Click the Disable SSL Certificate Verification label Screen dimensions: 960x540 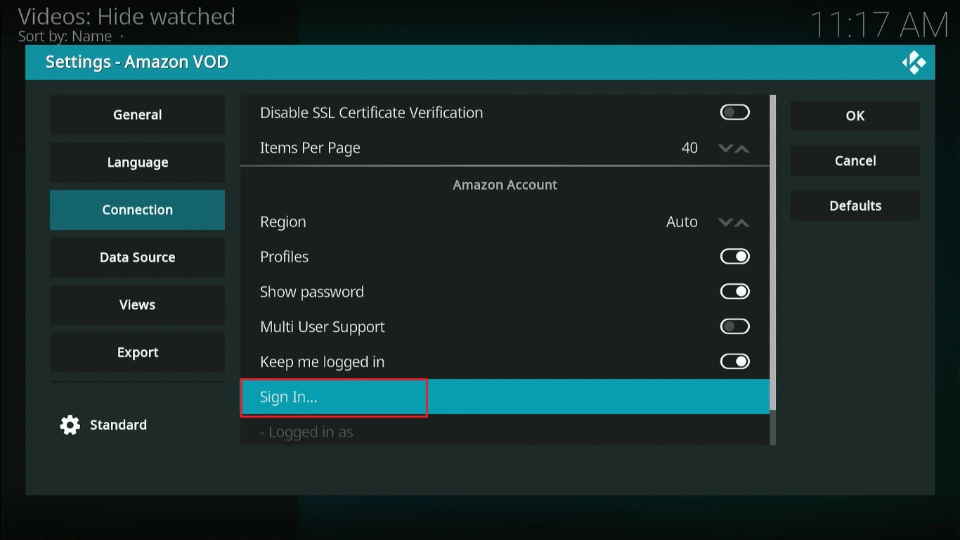click(371, 113)
